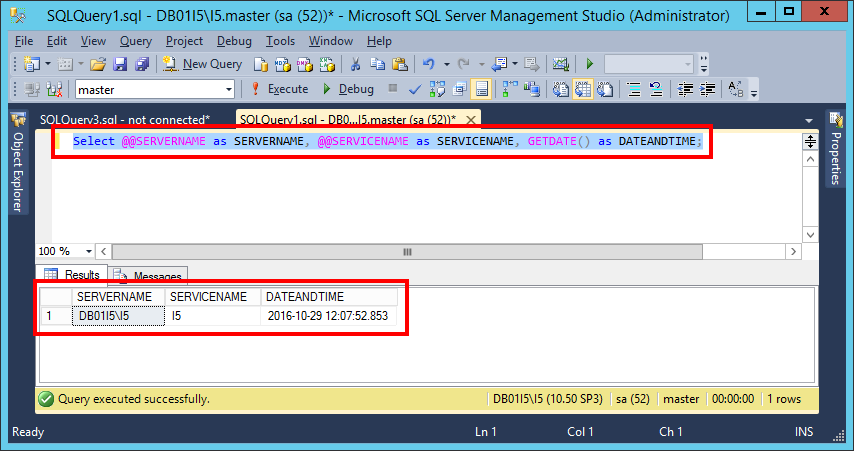Click the Decrease Indent icon

point(685,89)
